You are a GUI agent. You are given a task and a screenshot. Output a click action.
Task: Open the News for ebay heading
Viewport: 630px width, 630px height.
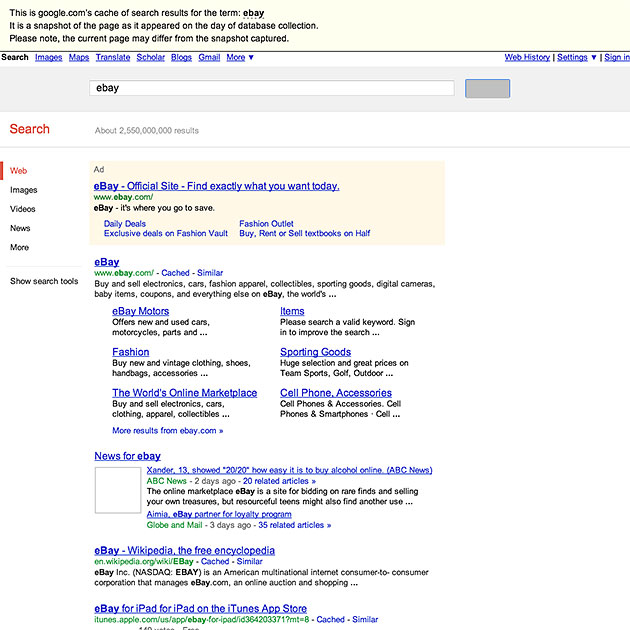127,456
